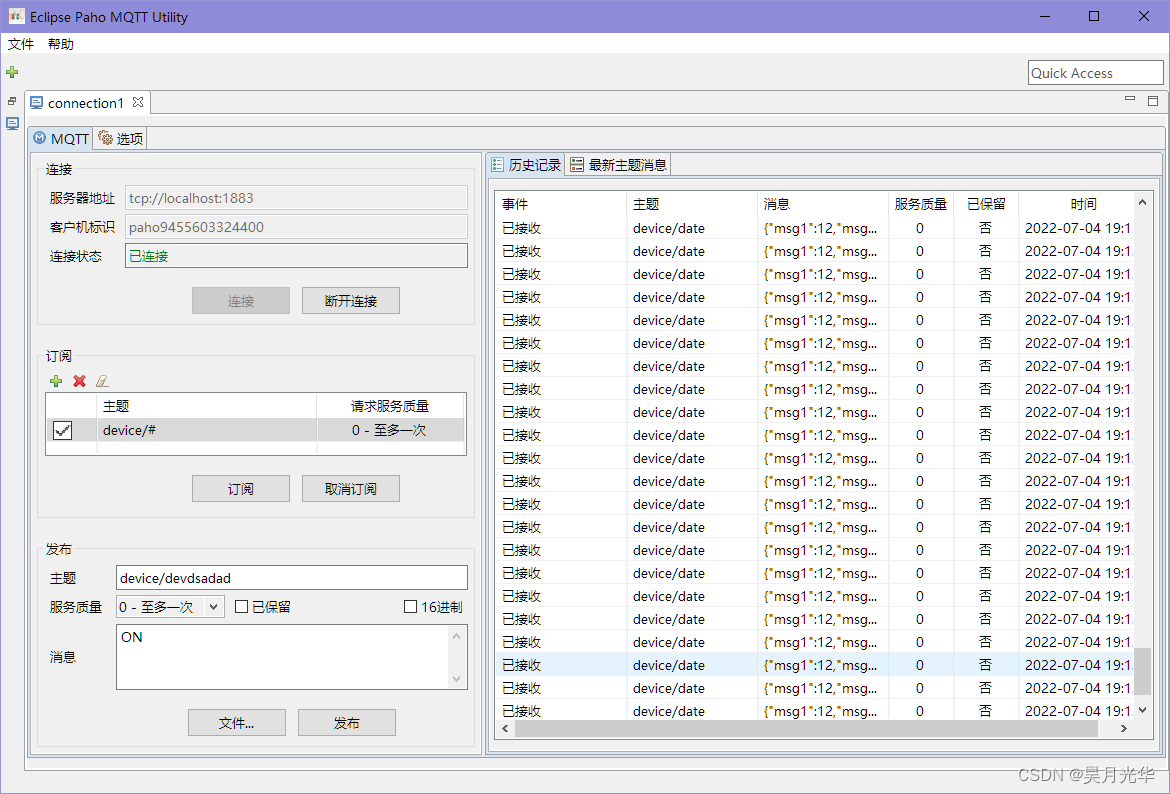The image size is (1170, 794).
Task: Select the 最新主题消息 tab
Action: (619, 165)
